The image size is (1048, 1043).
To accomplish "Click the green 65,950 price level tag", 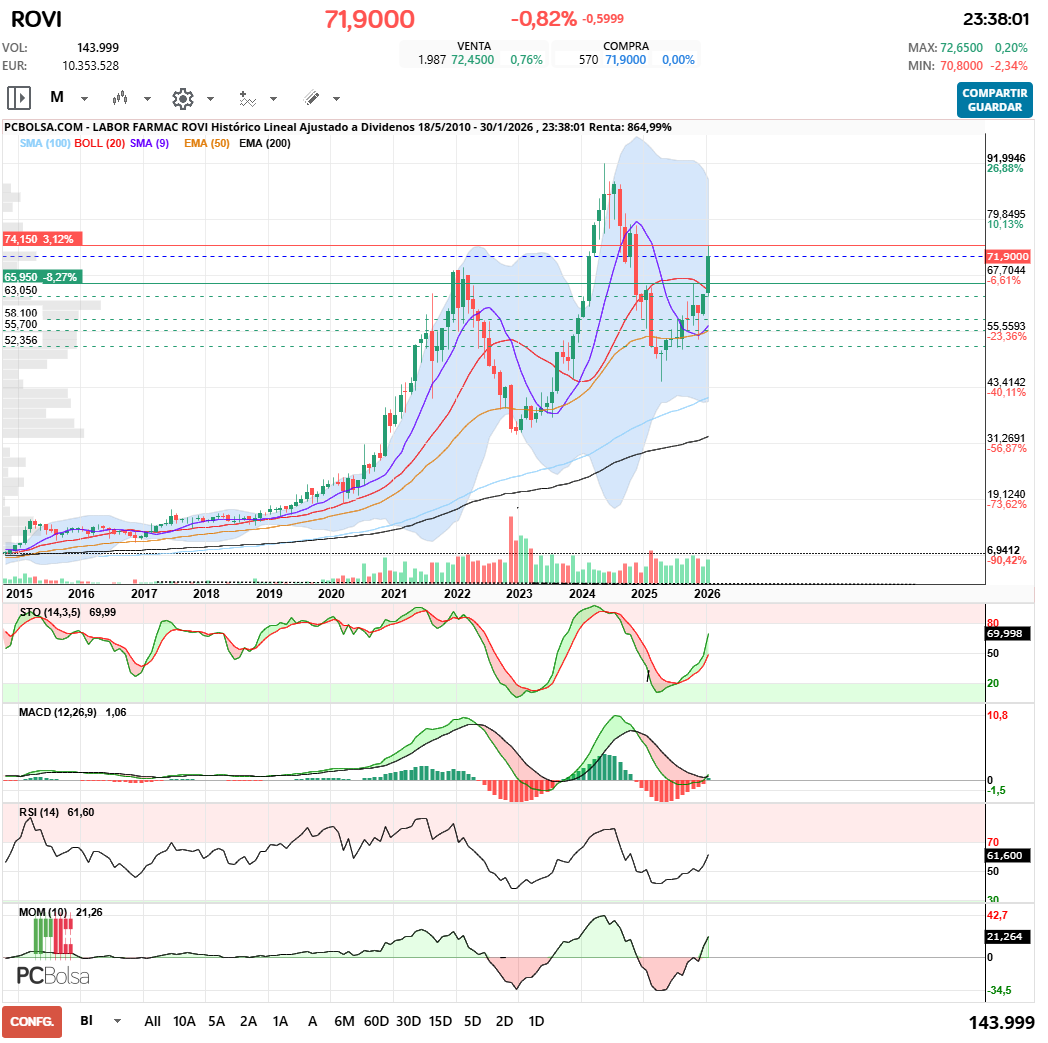I will point(42,276).
